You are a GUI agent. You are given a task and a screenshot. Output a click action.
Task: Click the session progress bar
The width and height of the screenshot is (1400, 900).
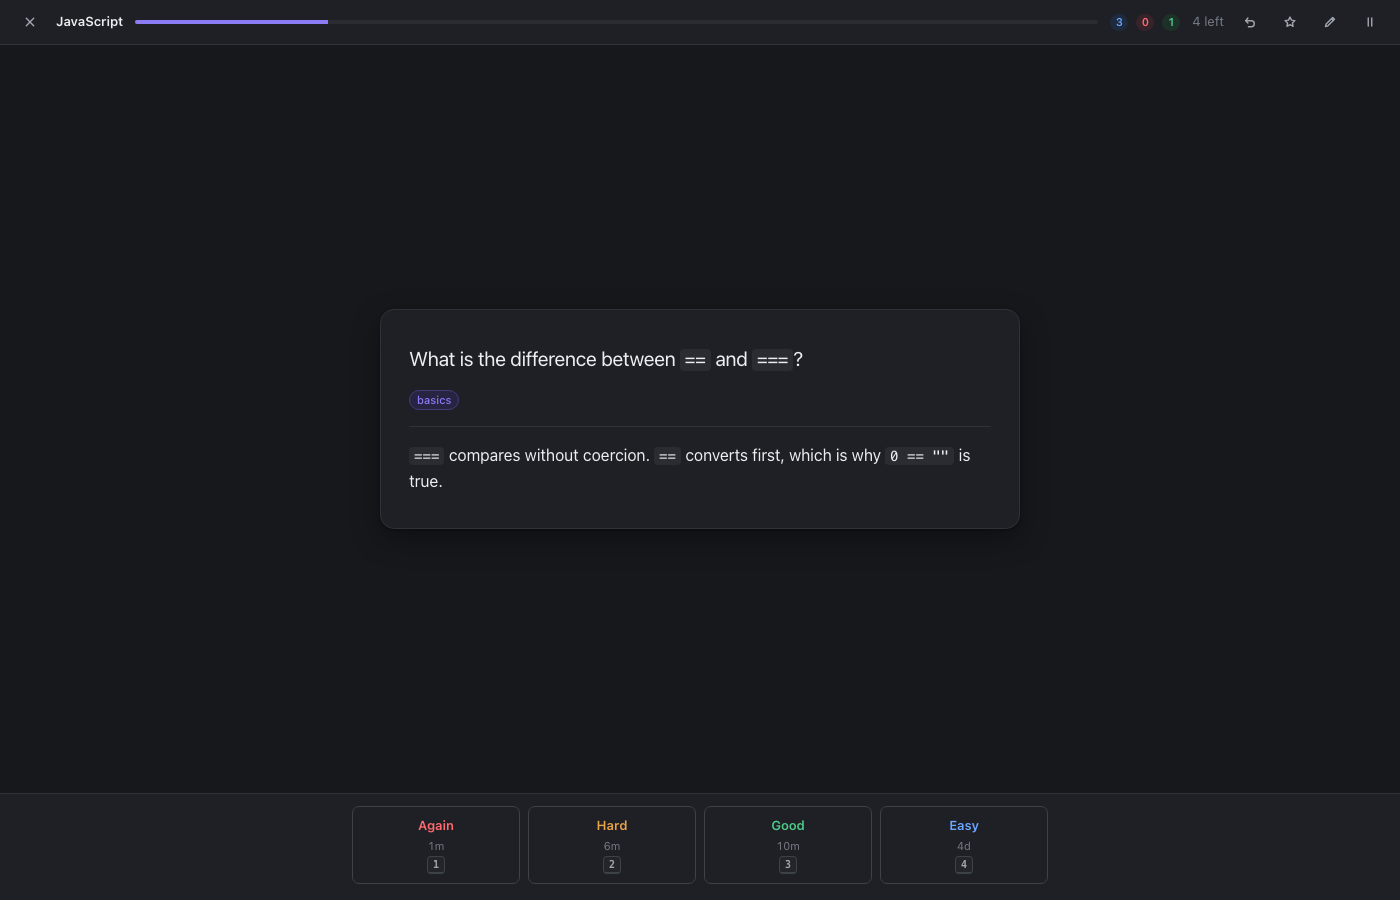(x=616, y=22)
